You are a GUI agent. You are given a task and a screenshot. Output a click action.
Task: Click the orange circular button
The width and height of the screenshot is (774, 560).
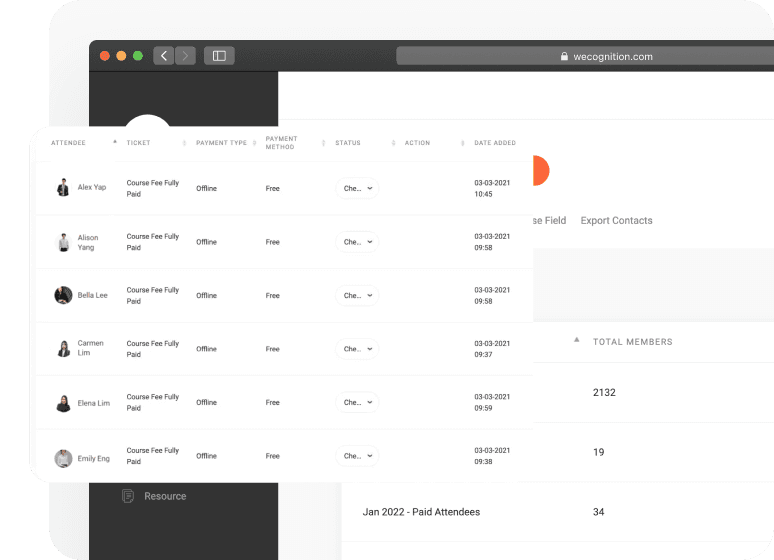click(x=540, y=171)
